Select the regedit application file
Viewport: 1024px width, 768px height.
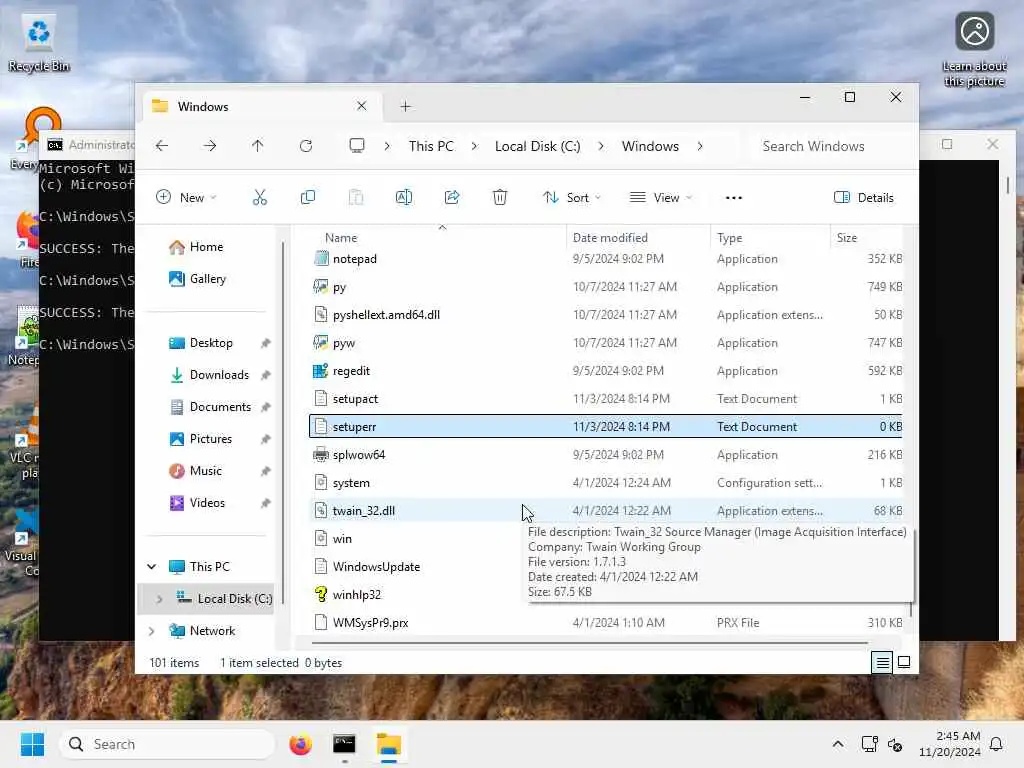point(605,371)
